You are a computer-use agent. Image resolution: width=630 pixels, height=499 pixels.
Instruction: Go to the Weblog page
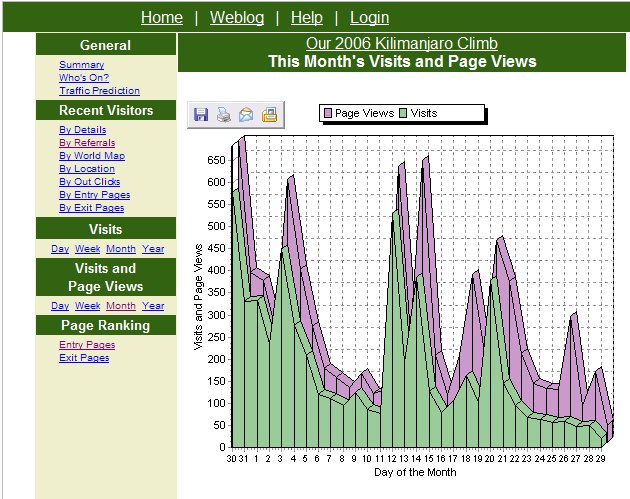click(x=236, y=17)
